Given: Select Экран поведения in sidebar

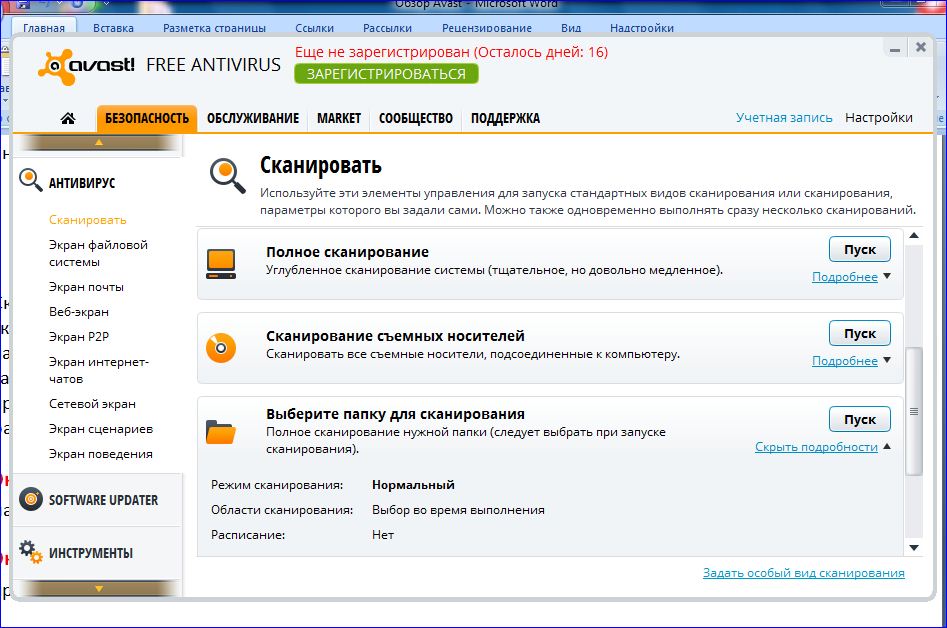Looking at the screenshot, I should [x=101, y=453].
